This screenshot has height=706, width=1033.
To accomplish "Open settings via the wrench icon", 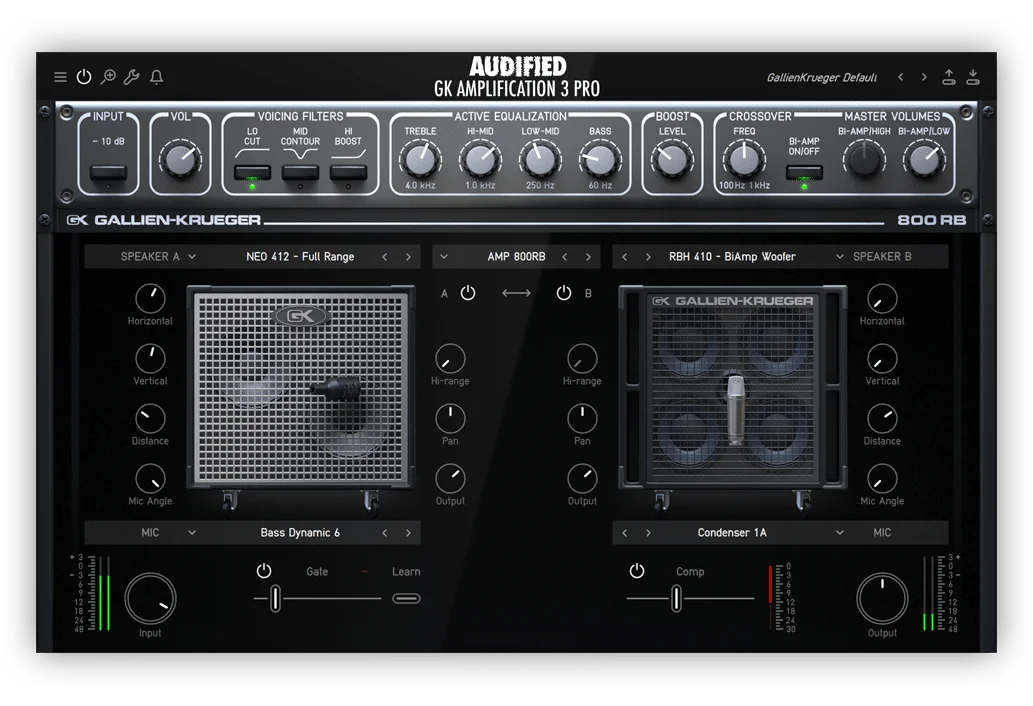I will click(x=131, y=76).
